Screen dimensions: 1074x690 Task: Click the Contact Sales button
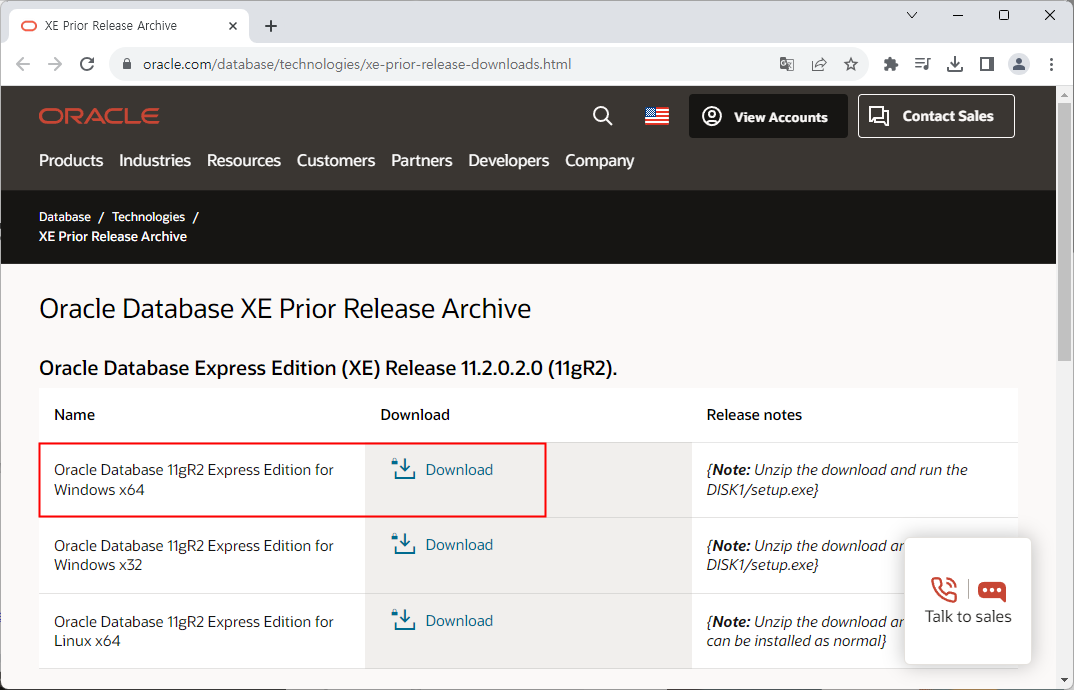(x=936, y=116)
